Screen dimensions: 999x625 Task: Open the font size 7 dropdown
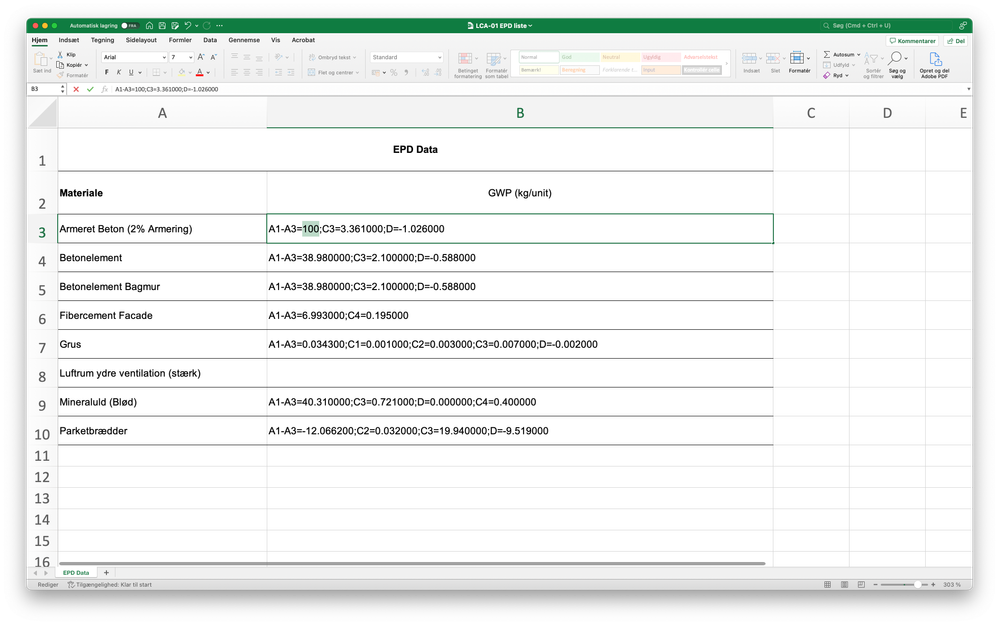click(190, 57)
